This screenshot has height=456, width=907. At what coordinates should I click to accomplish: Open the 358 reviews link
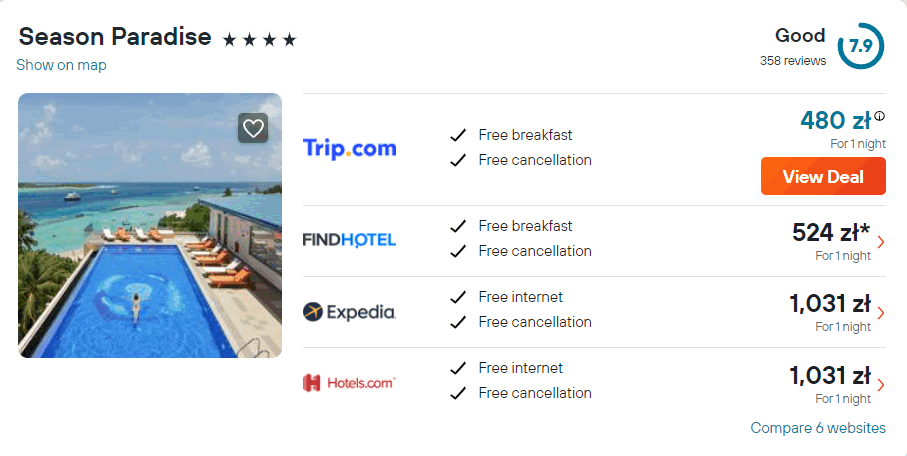click(793, 61)
